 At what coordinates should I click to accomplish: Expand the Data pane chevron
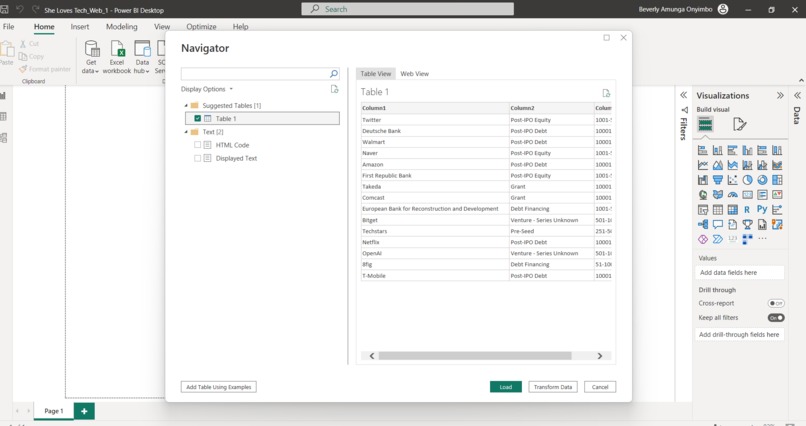[x=797, y=95]
